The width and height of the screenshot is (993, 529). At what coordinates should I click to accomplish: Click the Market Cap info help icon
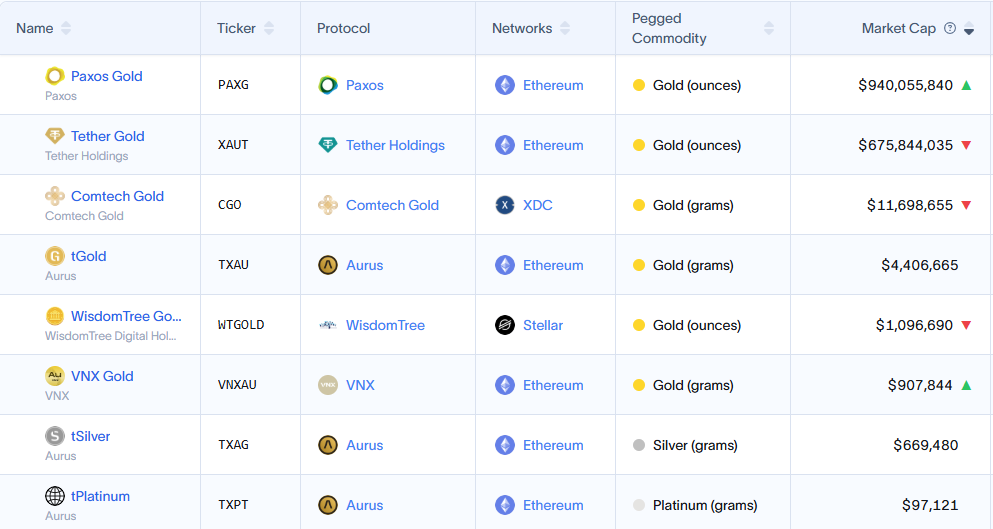point(950,29)
